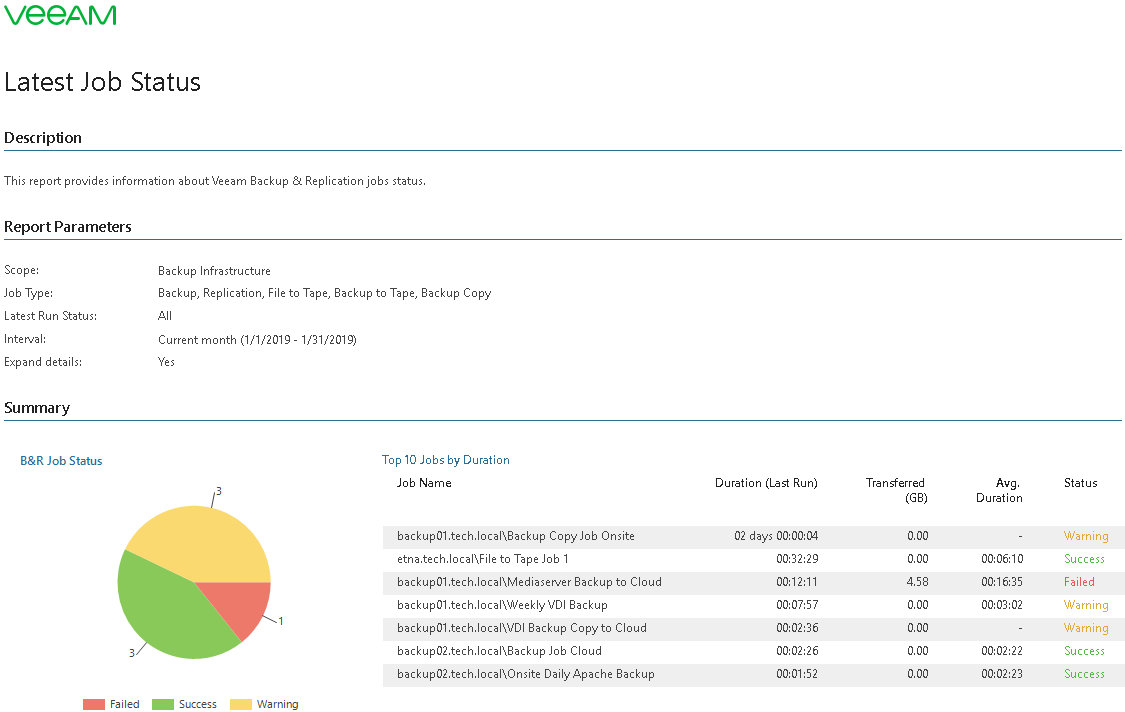Click the Scope: parameter label

tap(22, 270)
